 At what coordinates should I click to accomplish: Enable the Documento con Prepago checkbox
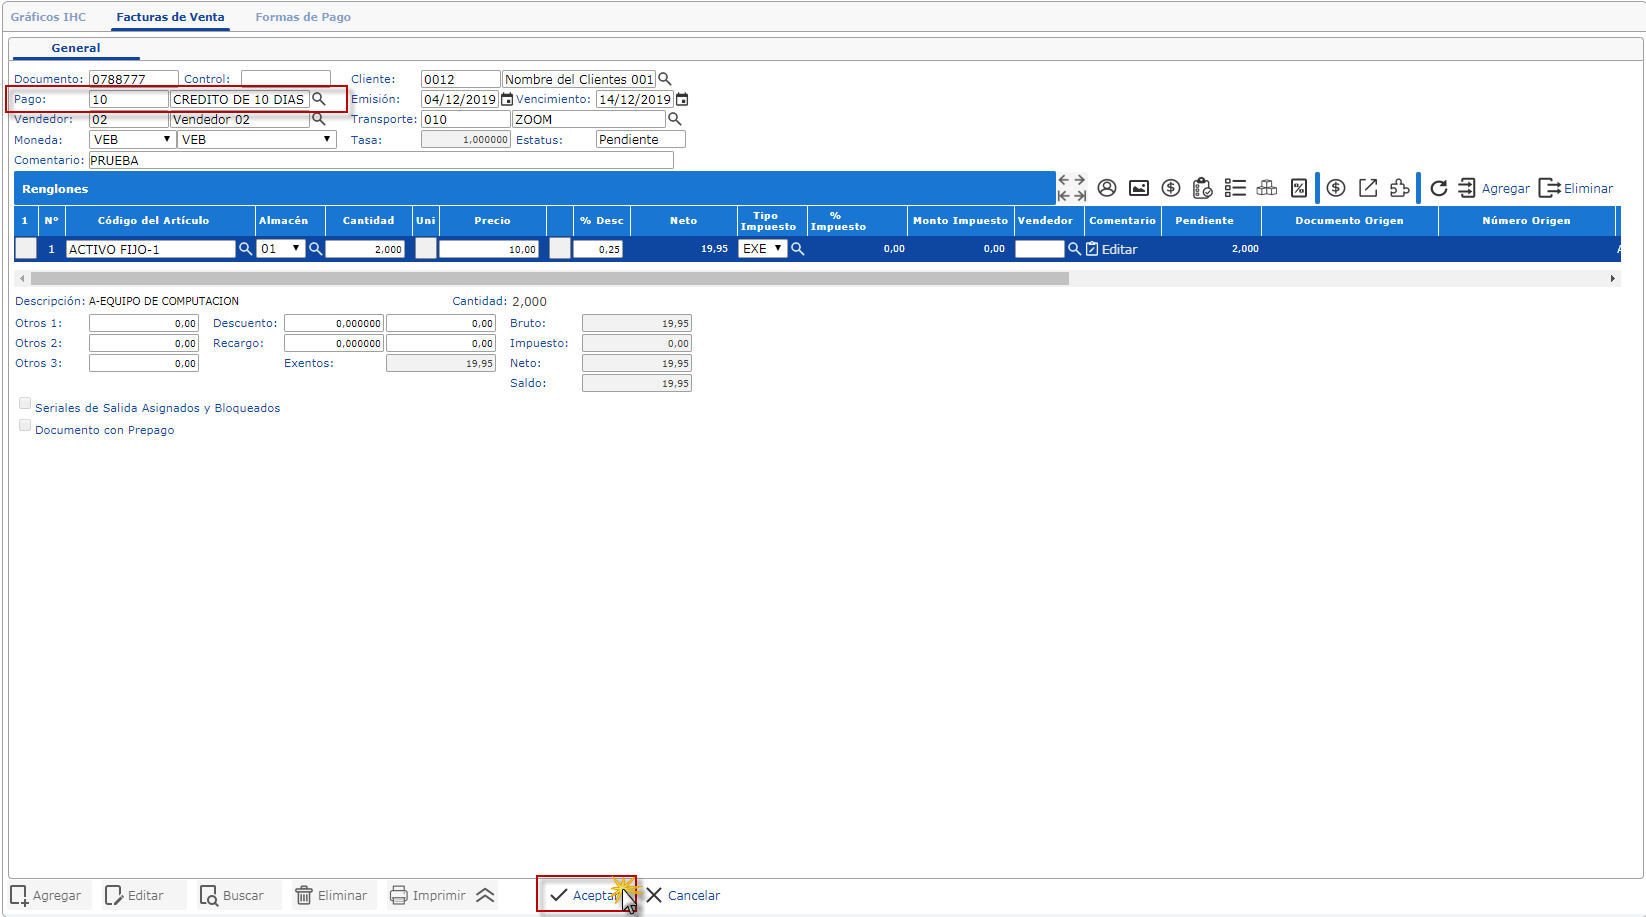(x=25, y=426)
